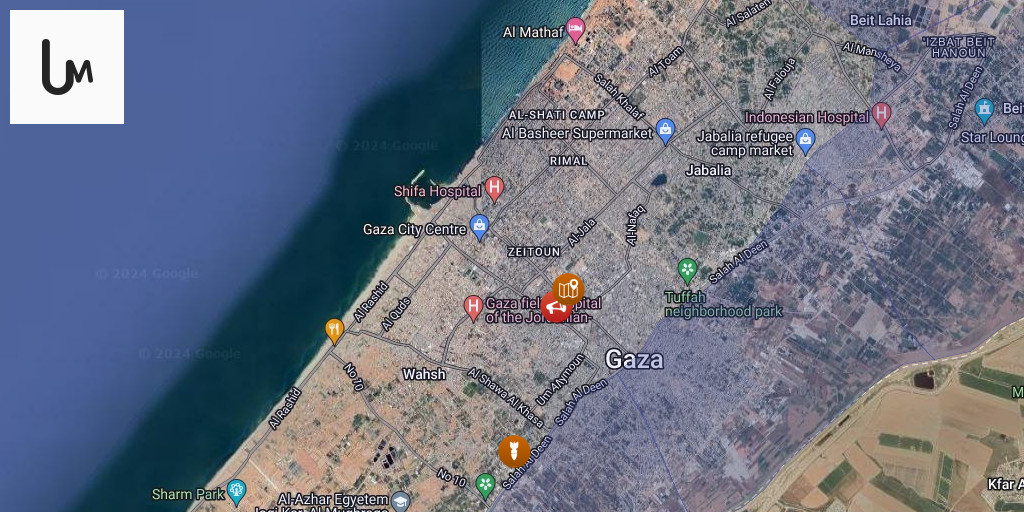The height and width of the screenshot is (512, 1024).
Task: Select the red artillery event marker
Action: 555,307
